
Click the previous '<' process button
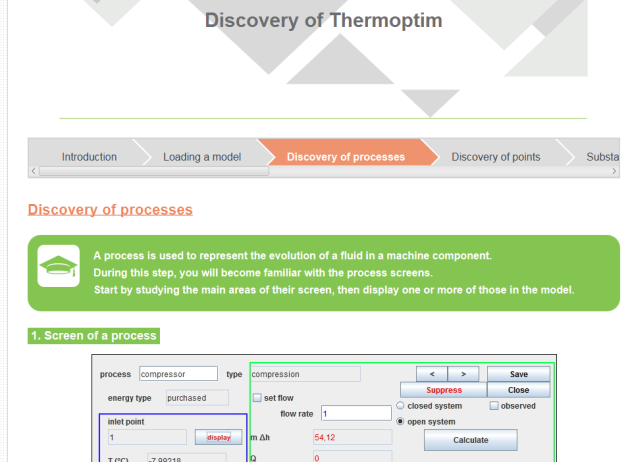432,374
